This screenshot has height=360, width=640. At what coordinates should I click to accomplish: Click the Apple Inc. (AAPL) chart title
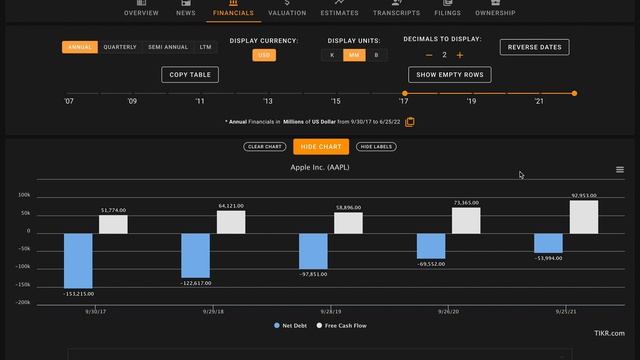point(320,167)
